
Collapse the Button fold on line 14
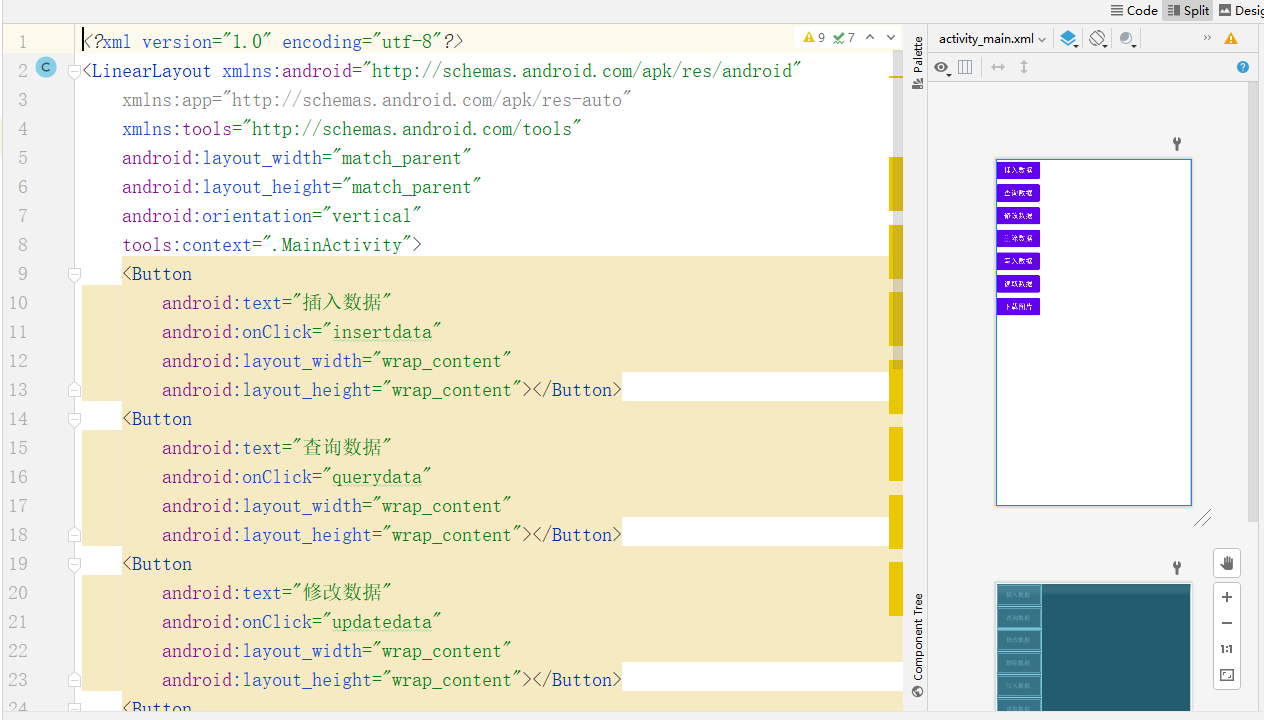coord(74,419)
